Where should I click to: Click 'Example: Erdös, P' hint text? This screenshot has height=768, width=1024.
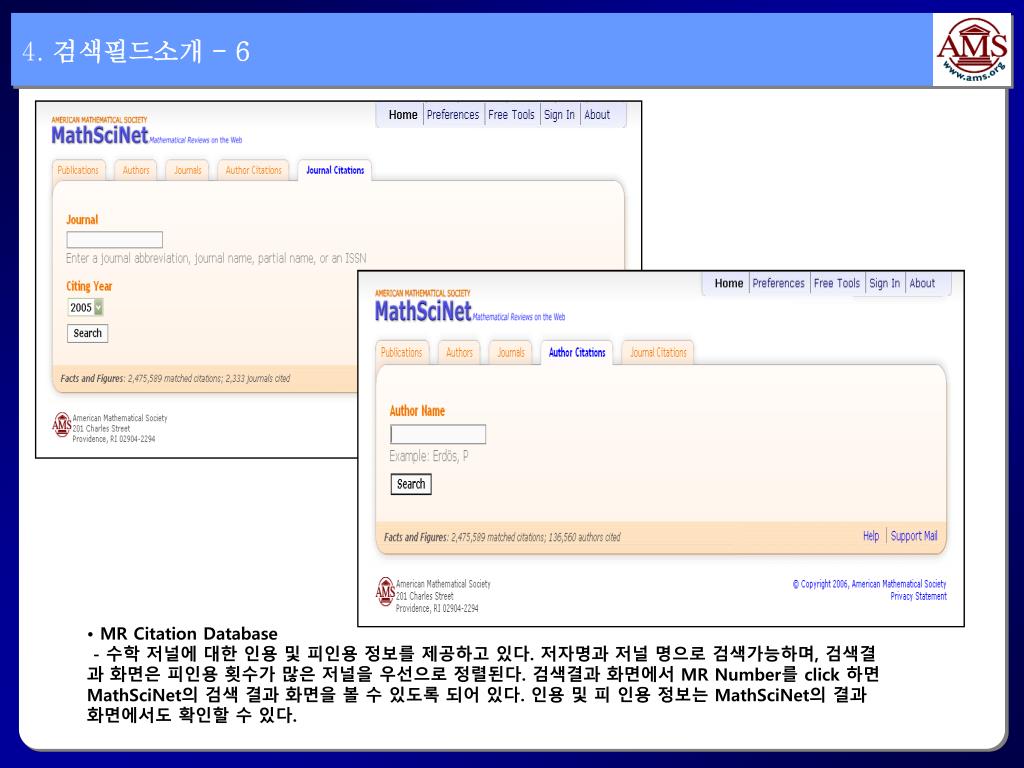428,456
